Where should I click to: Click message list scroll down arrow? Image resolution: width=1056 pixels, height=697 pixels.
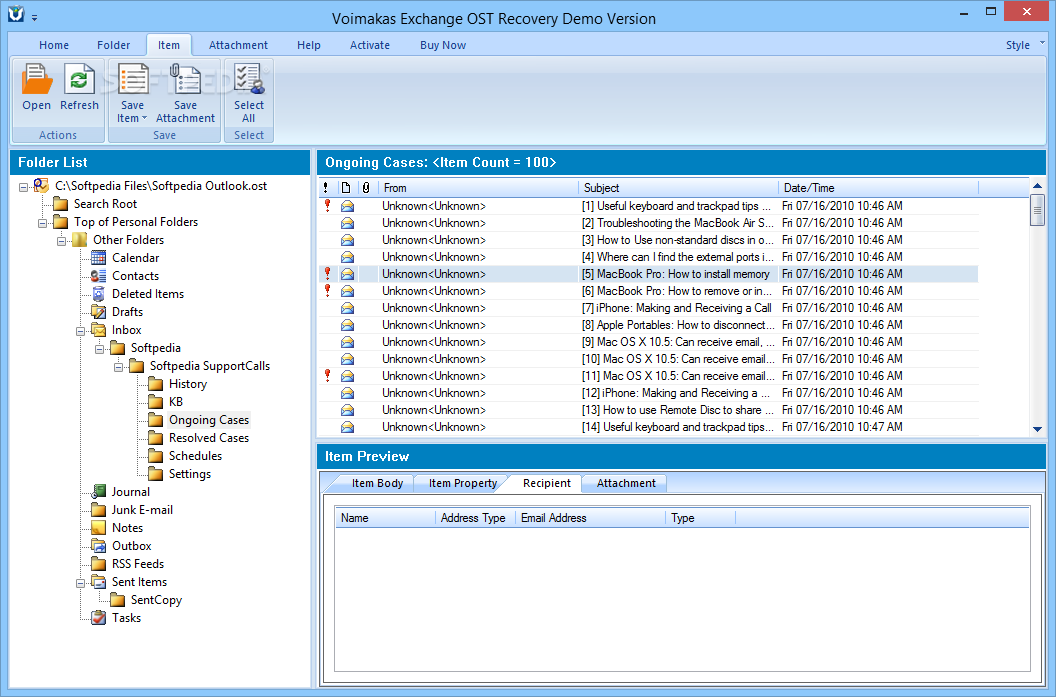1037,429
